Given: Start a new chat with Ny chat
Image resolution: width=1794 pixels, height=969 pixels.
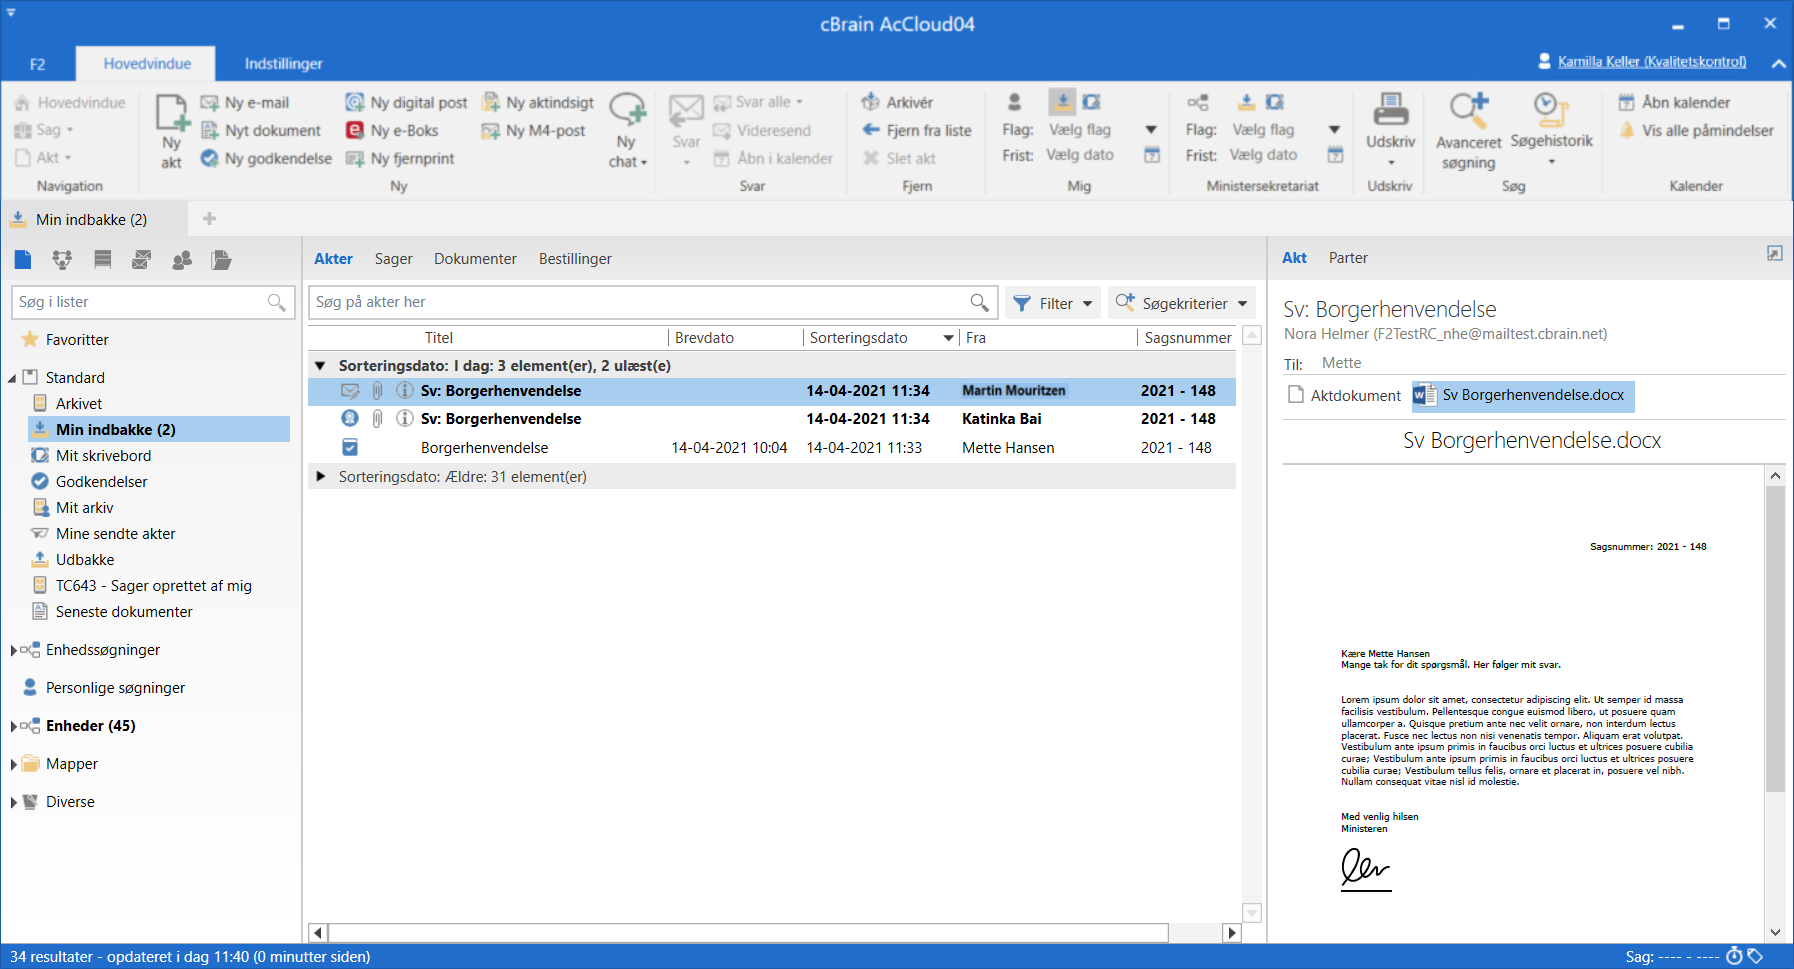Looking at the screenshot, I should pyautogui.click(x=627, y=131).
